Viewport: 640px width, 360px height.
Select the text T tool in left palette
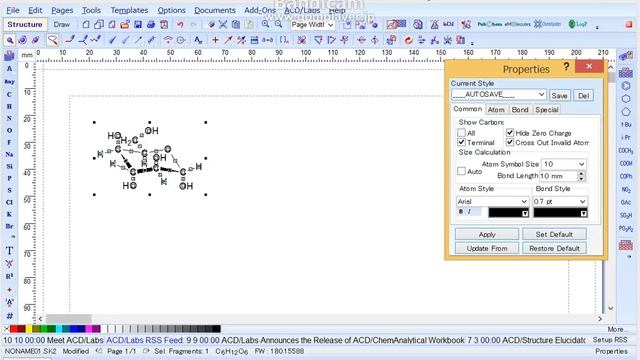pyautogui.click(x=9, y=251)
